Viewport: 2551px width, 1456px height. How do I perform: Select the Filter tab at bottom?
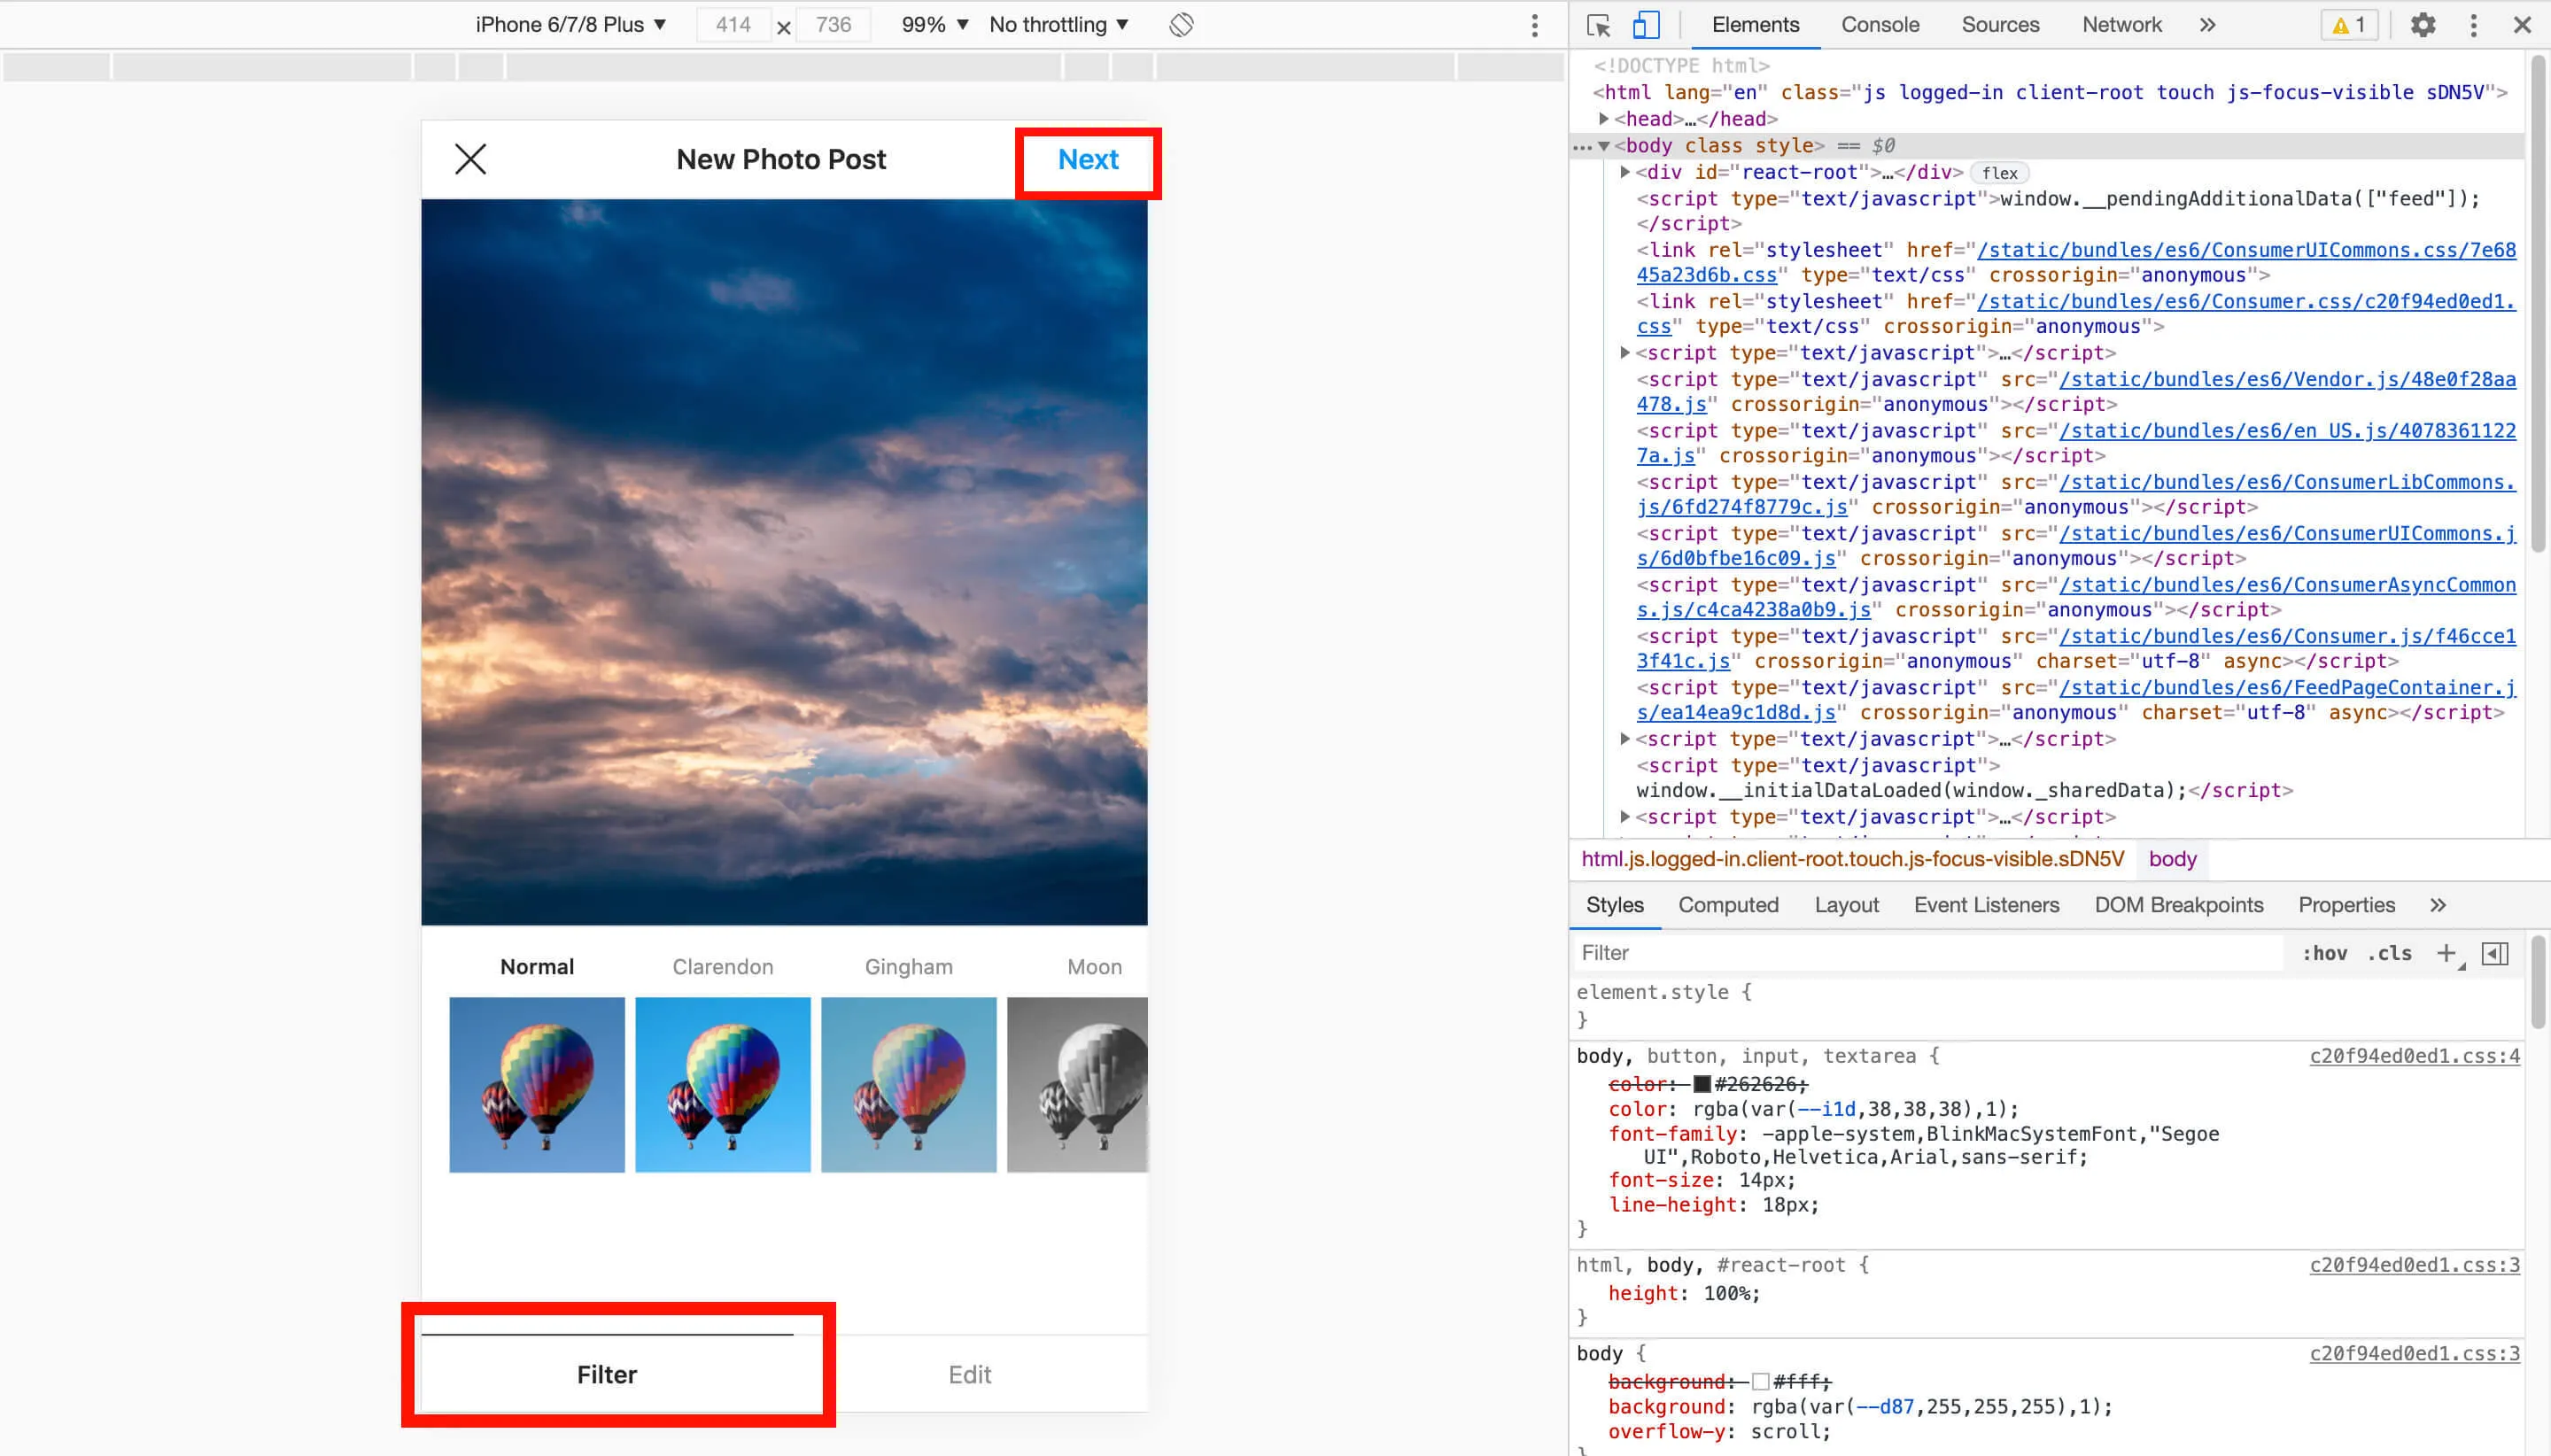[606, 1374]
